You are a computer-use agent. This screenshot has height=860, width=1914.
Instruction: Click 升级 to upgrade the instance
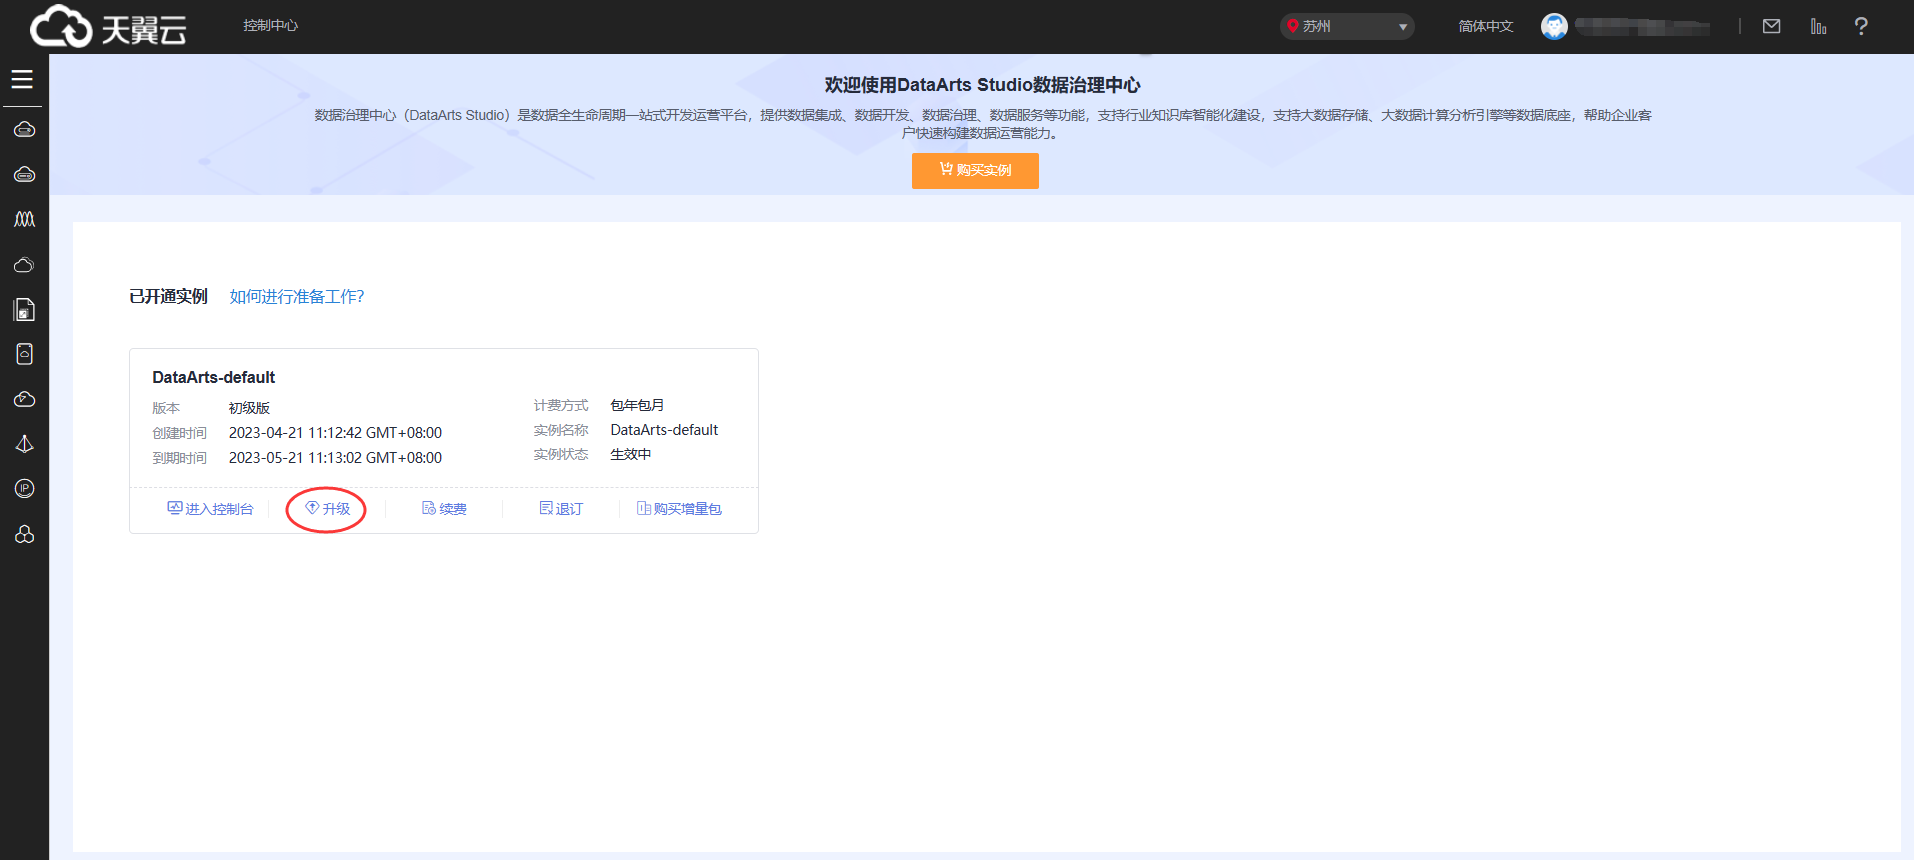(327, 509)
